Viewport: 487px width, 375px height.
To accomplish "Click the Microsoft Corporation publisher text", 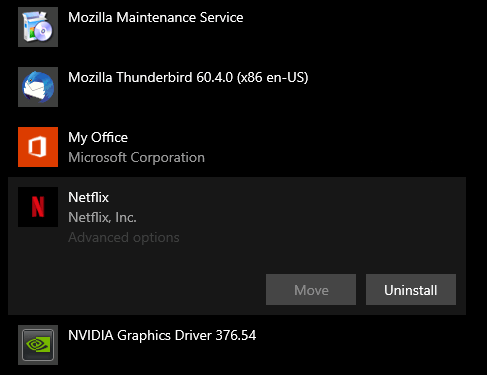I will point(136,157).
